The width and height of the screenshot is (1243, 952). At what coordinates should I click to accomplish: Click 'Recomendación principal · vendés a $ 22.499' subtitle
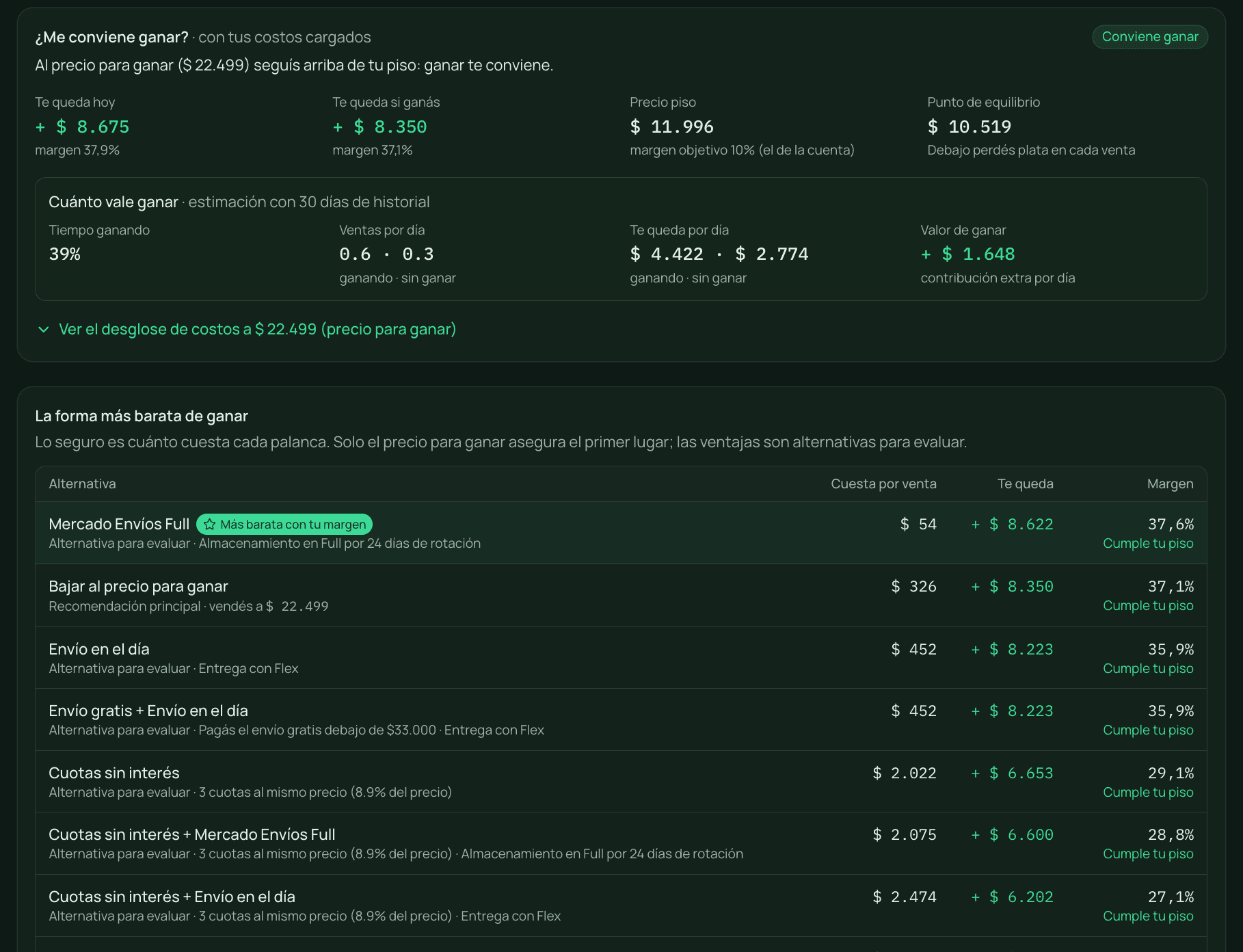click(x=189, y=606)
